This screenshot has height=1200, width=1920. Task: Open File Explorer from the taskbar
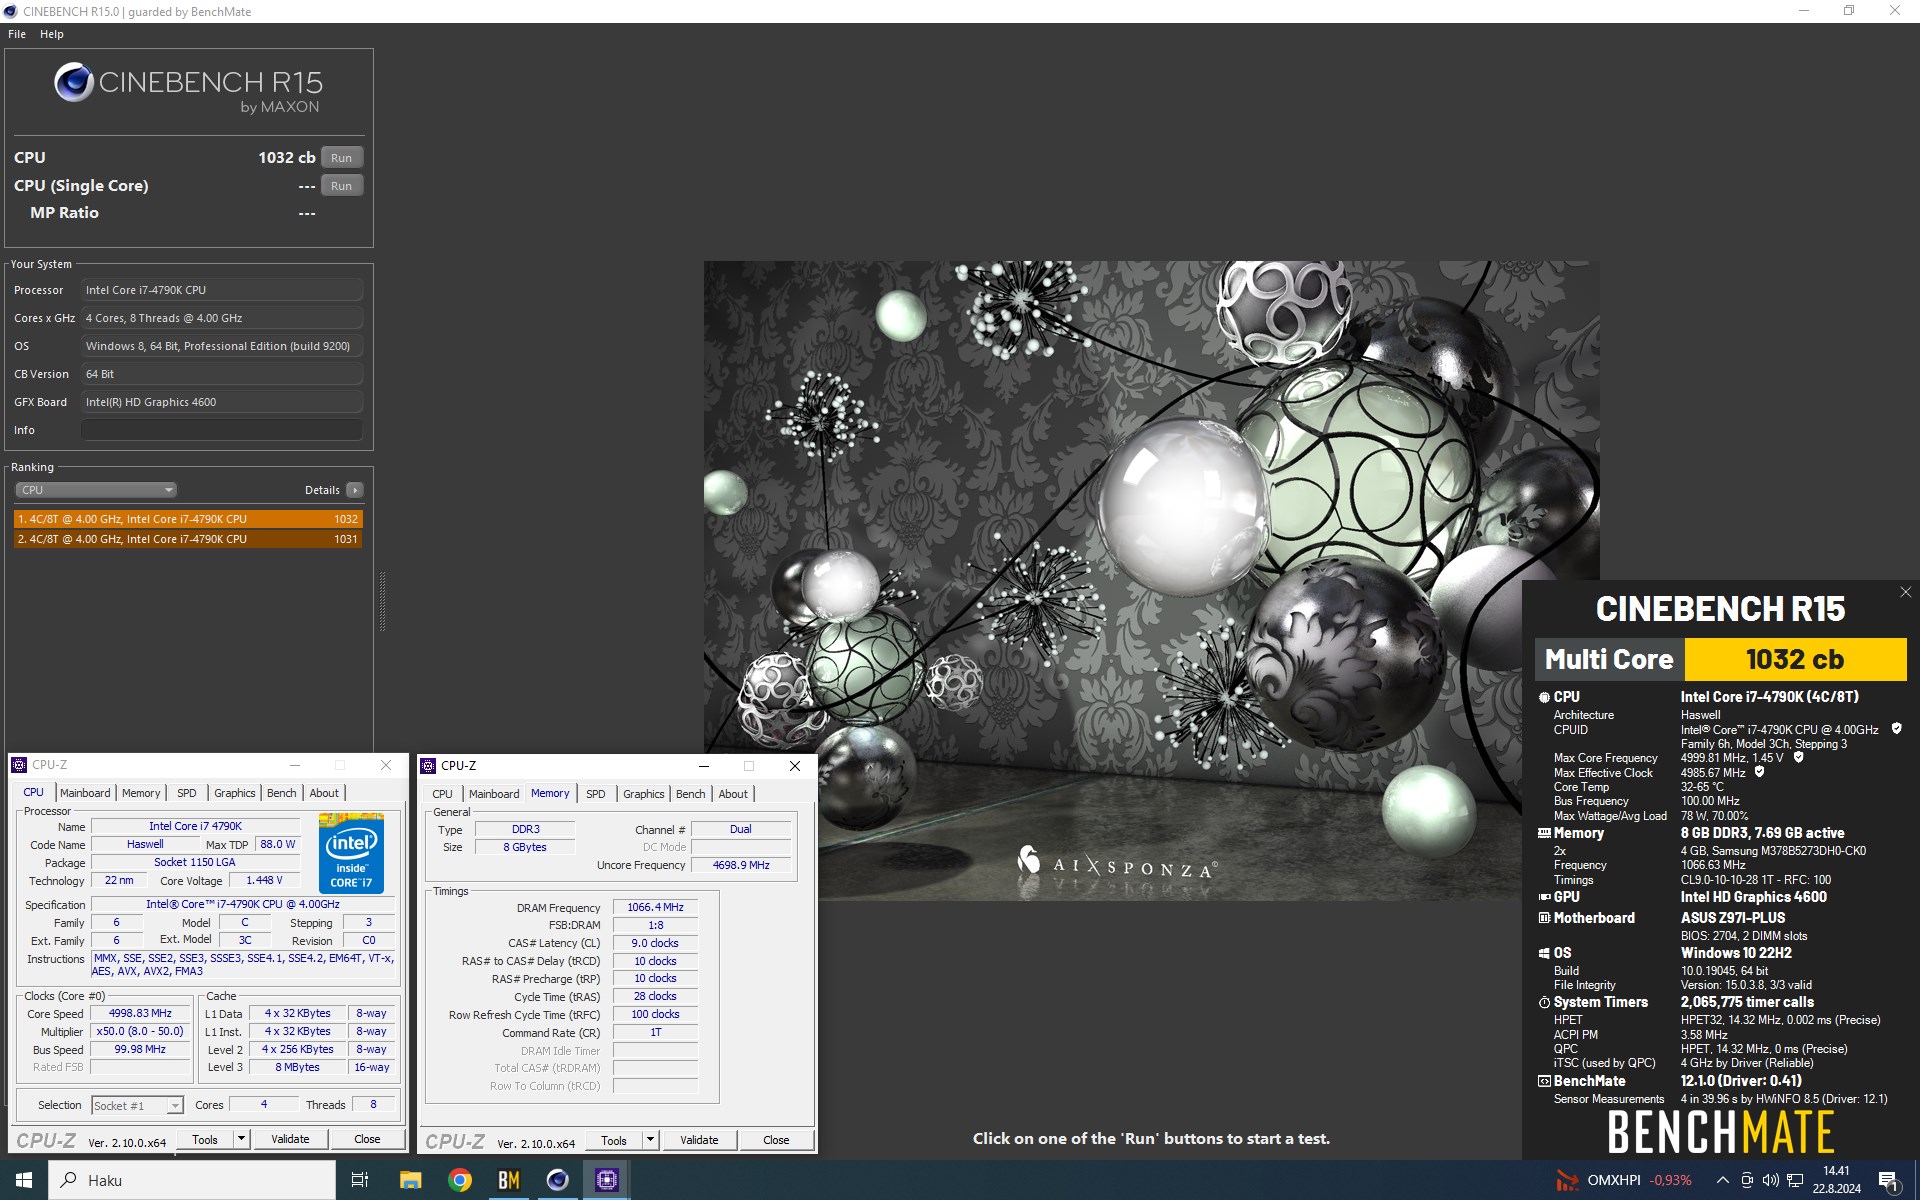410,1180
